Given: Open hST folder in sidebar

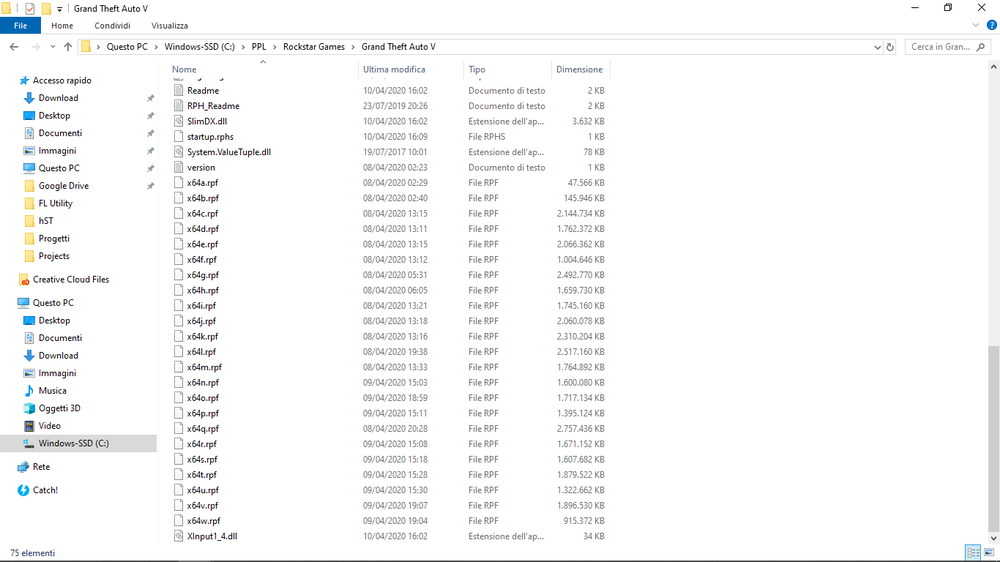Looking at the screenshot, I should coord(46,221).
